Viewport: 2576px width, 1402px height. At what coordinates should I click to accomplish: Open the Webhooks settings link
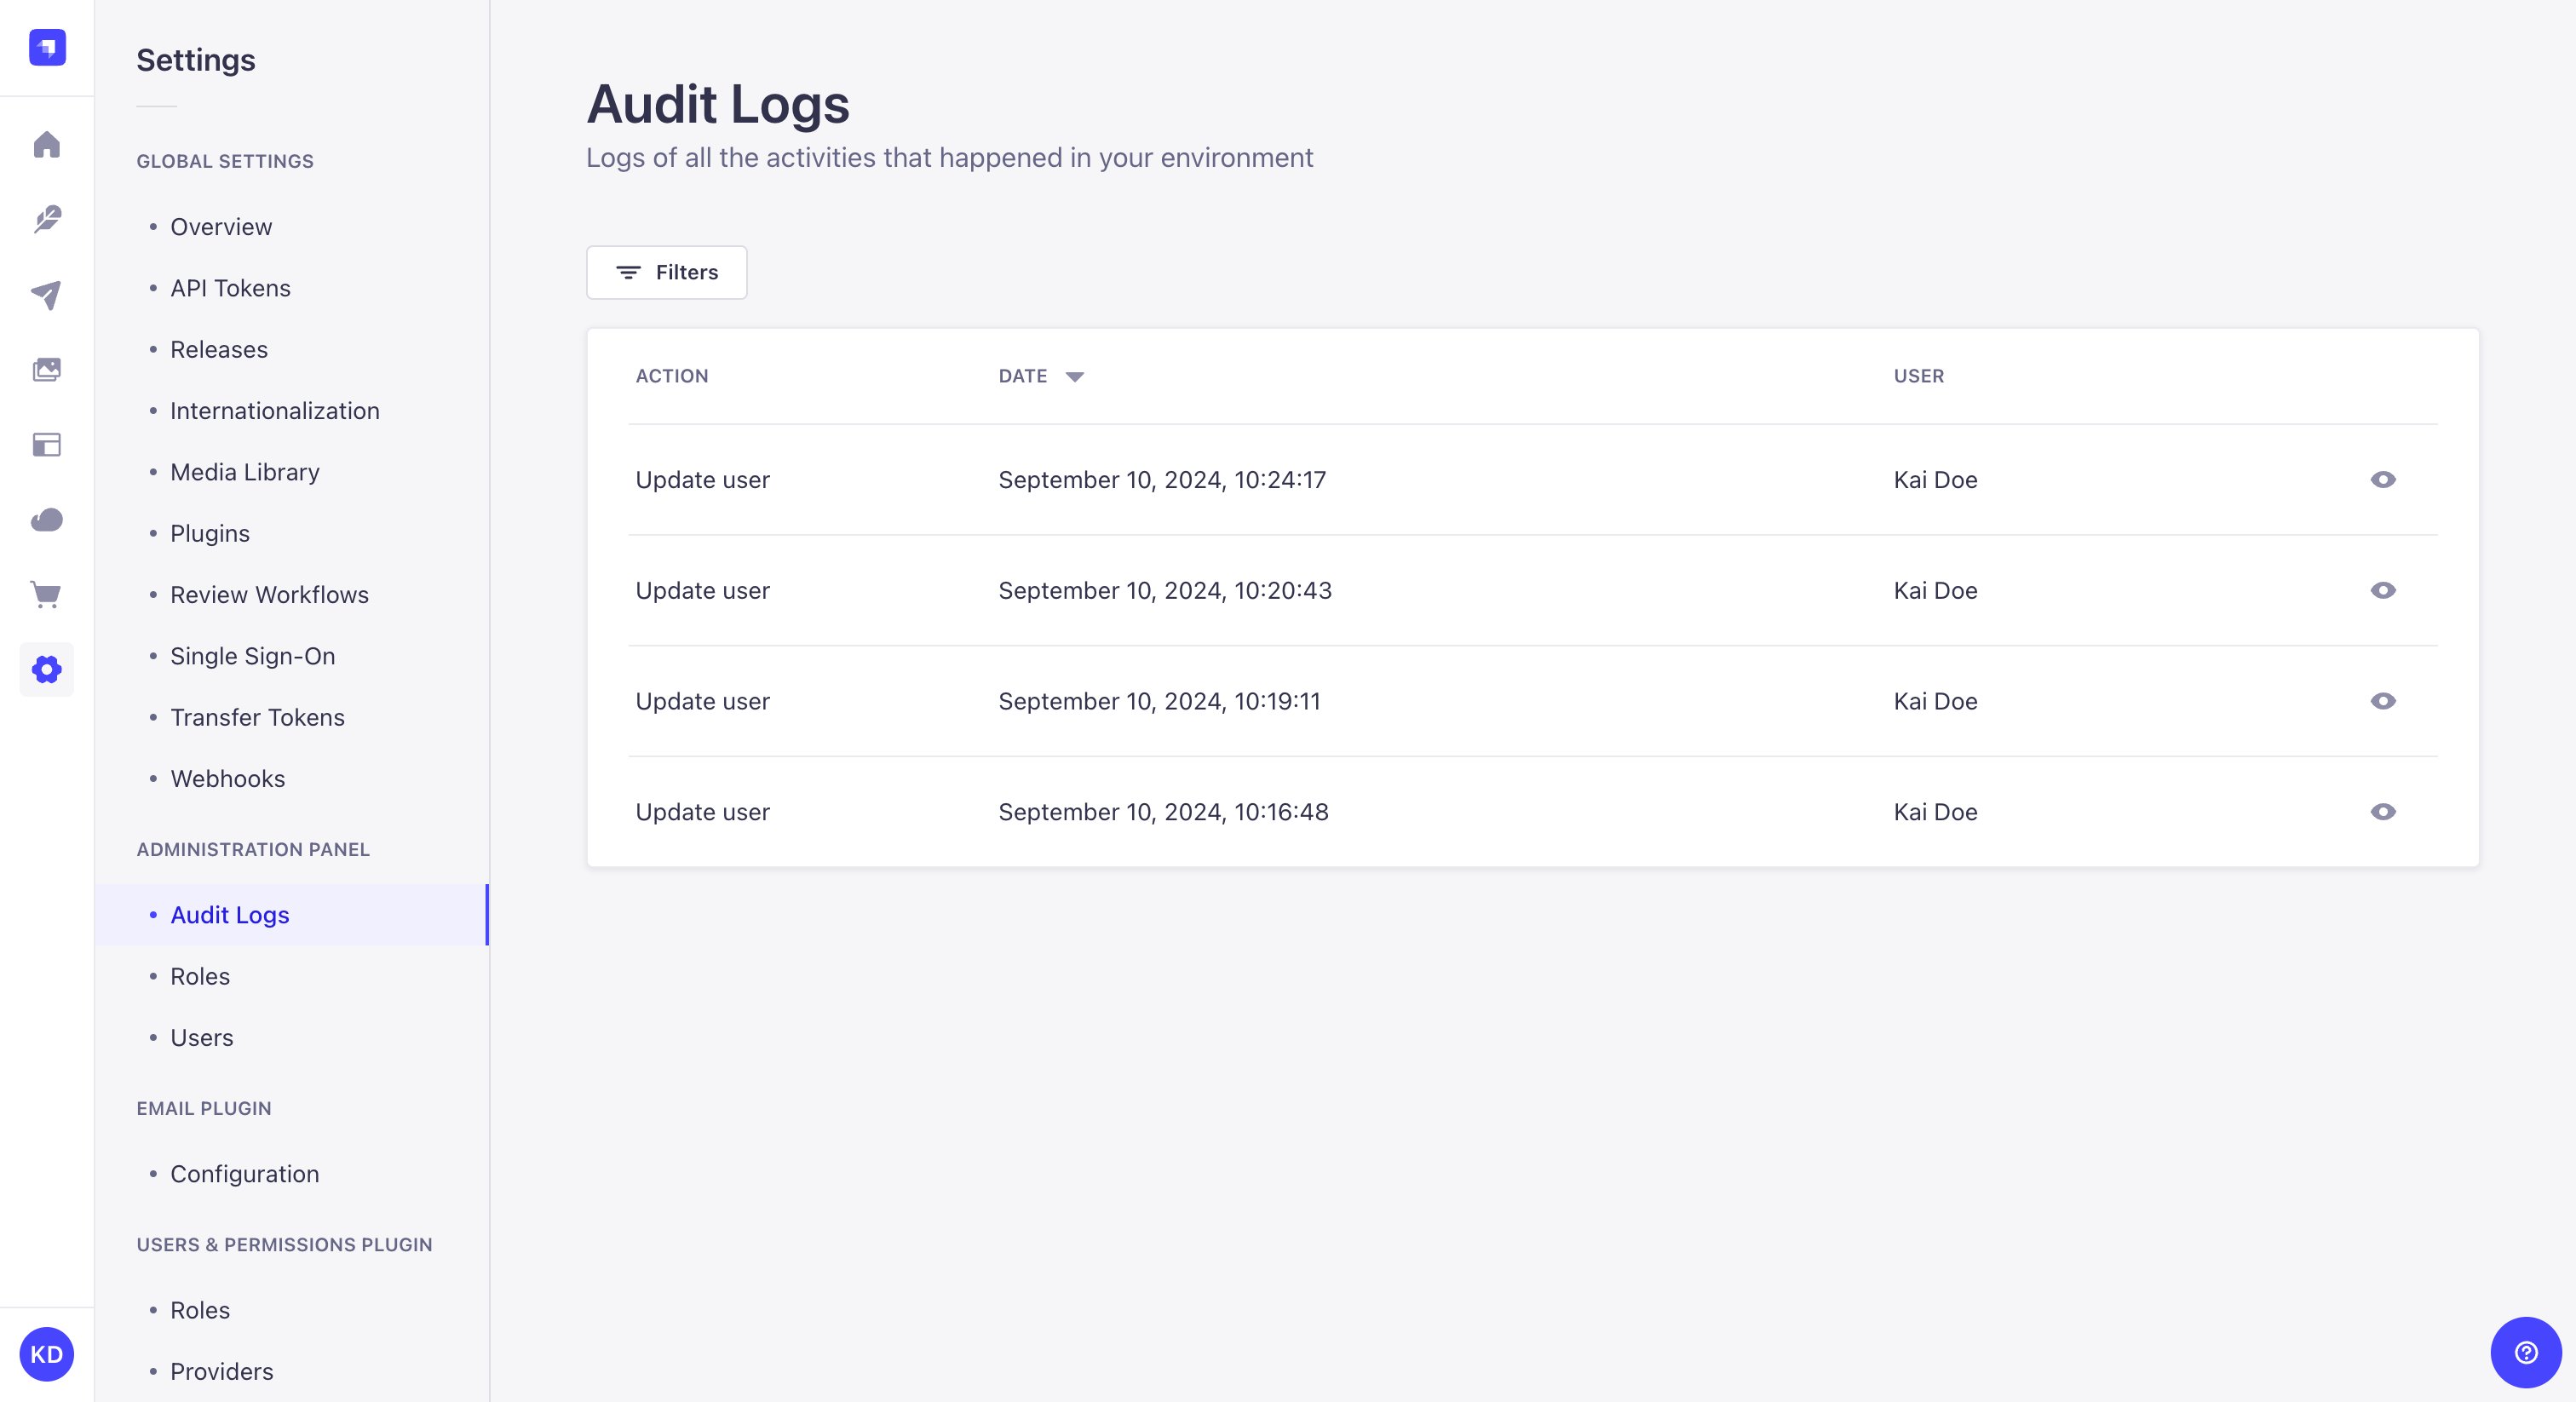[227, 778]
